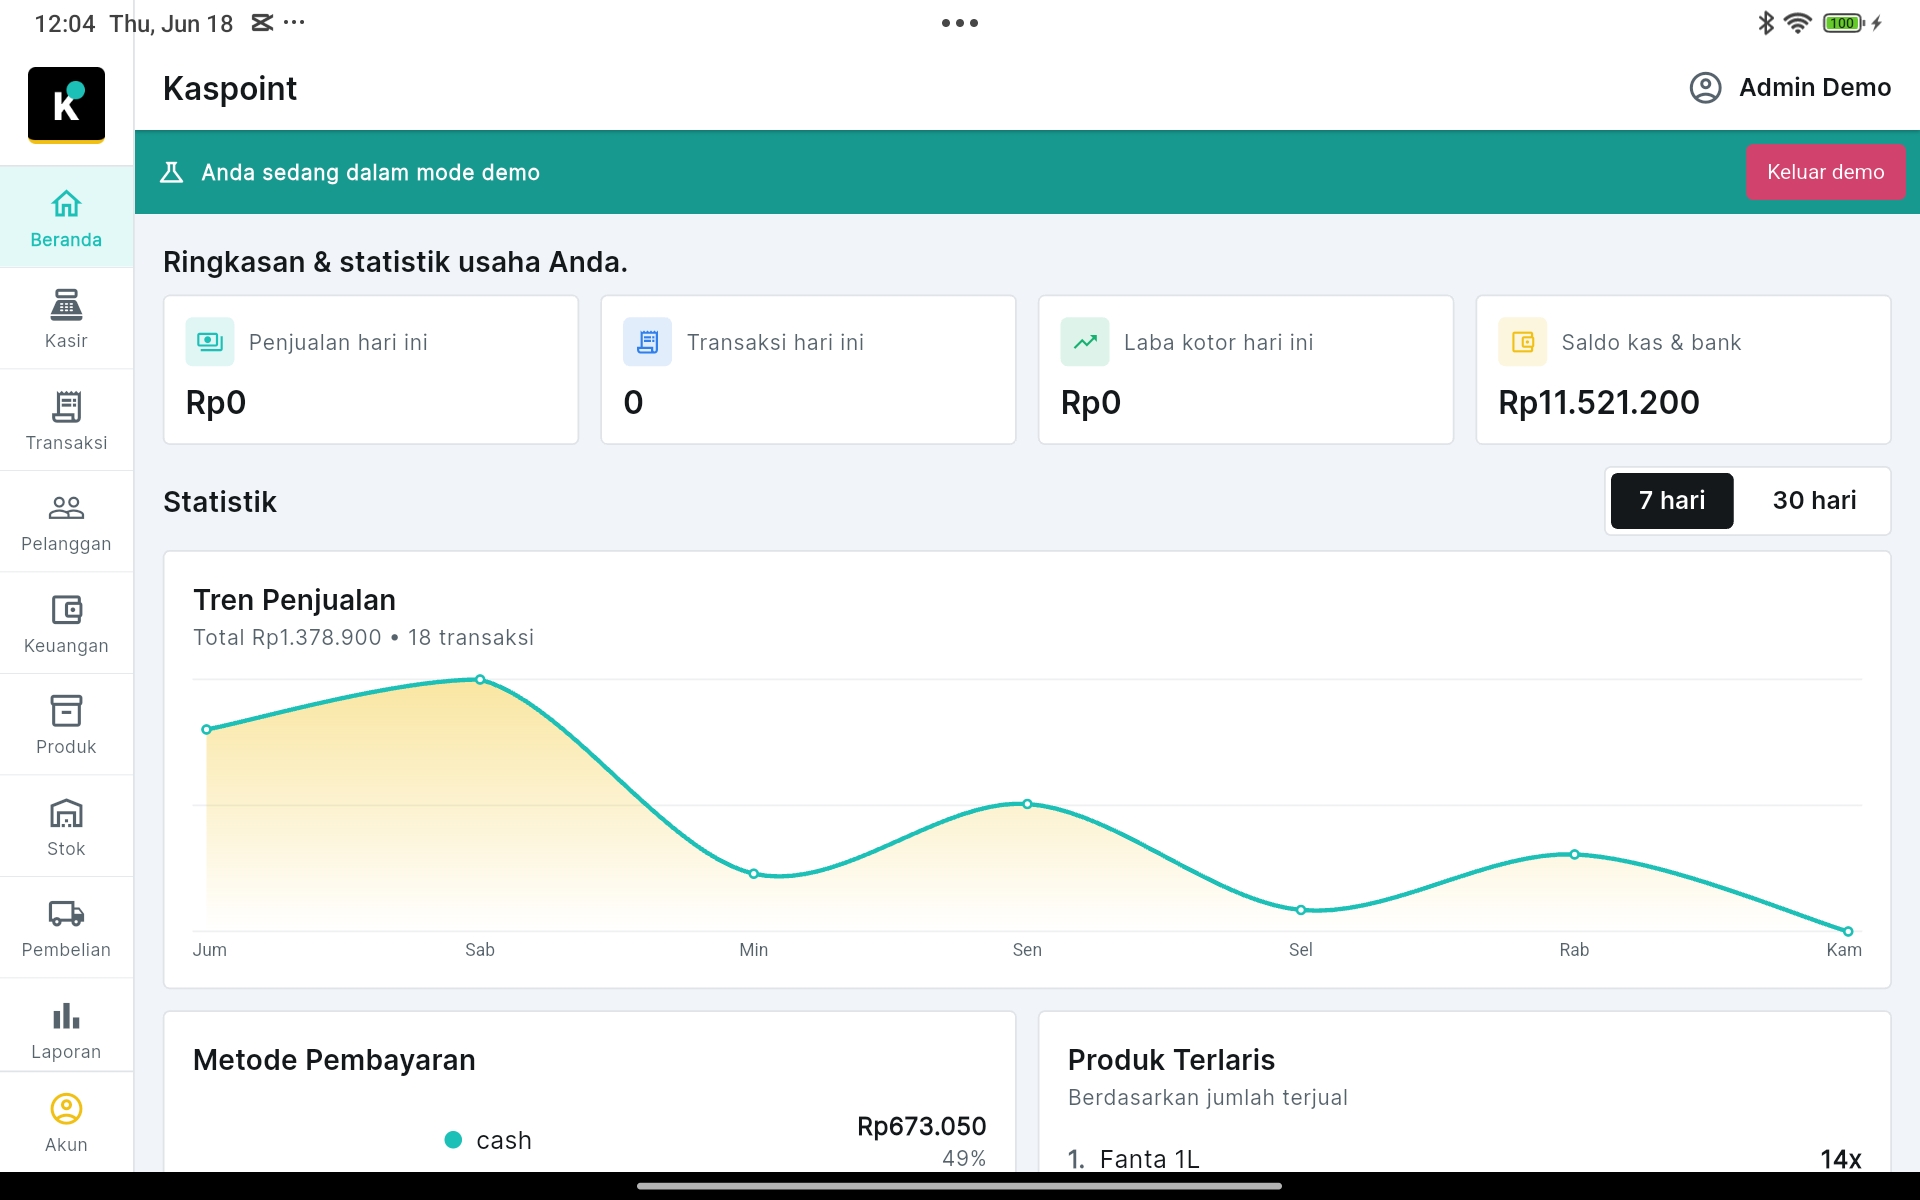Open the Produk box icon
Image resolution: width=1920 pixels, height=1200 pixels.
pos(66,711)
